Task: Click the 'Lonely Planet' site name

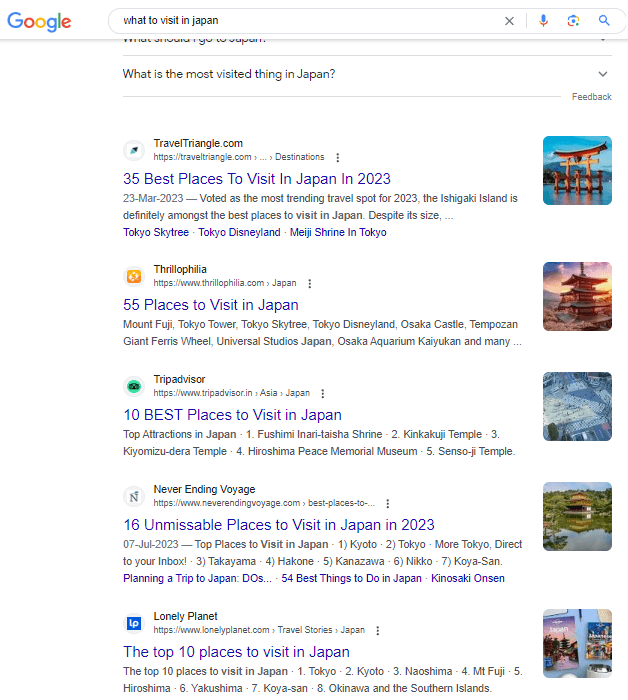Action: [185, 617]
